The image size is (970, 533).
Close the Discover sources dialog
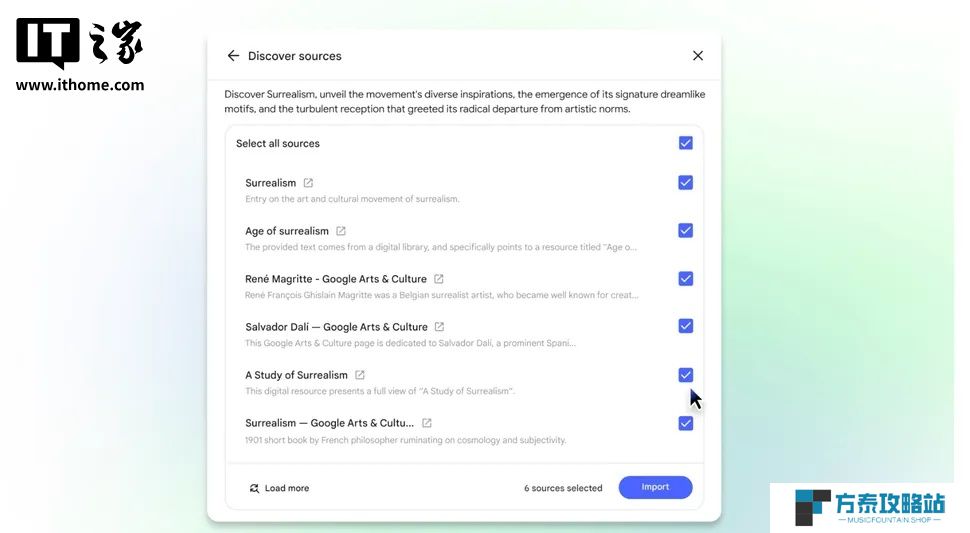pyautogui.click(x=698, y=56)
